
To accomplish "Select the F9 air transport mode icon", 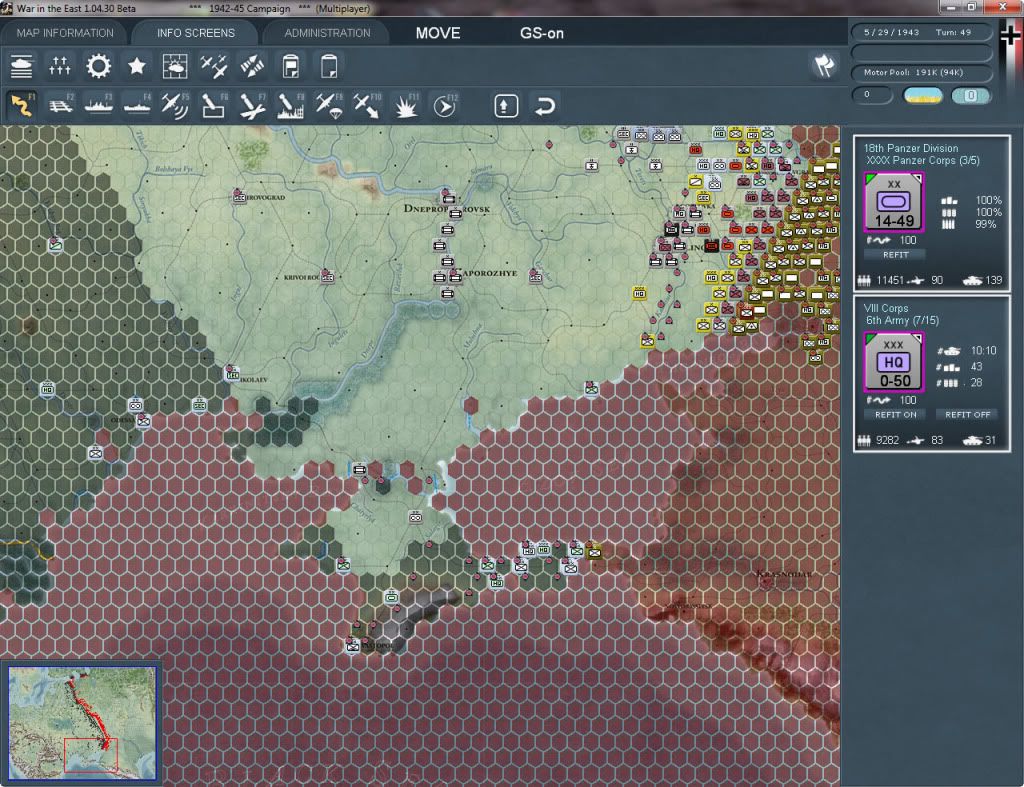I will tap(328, 105).
